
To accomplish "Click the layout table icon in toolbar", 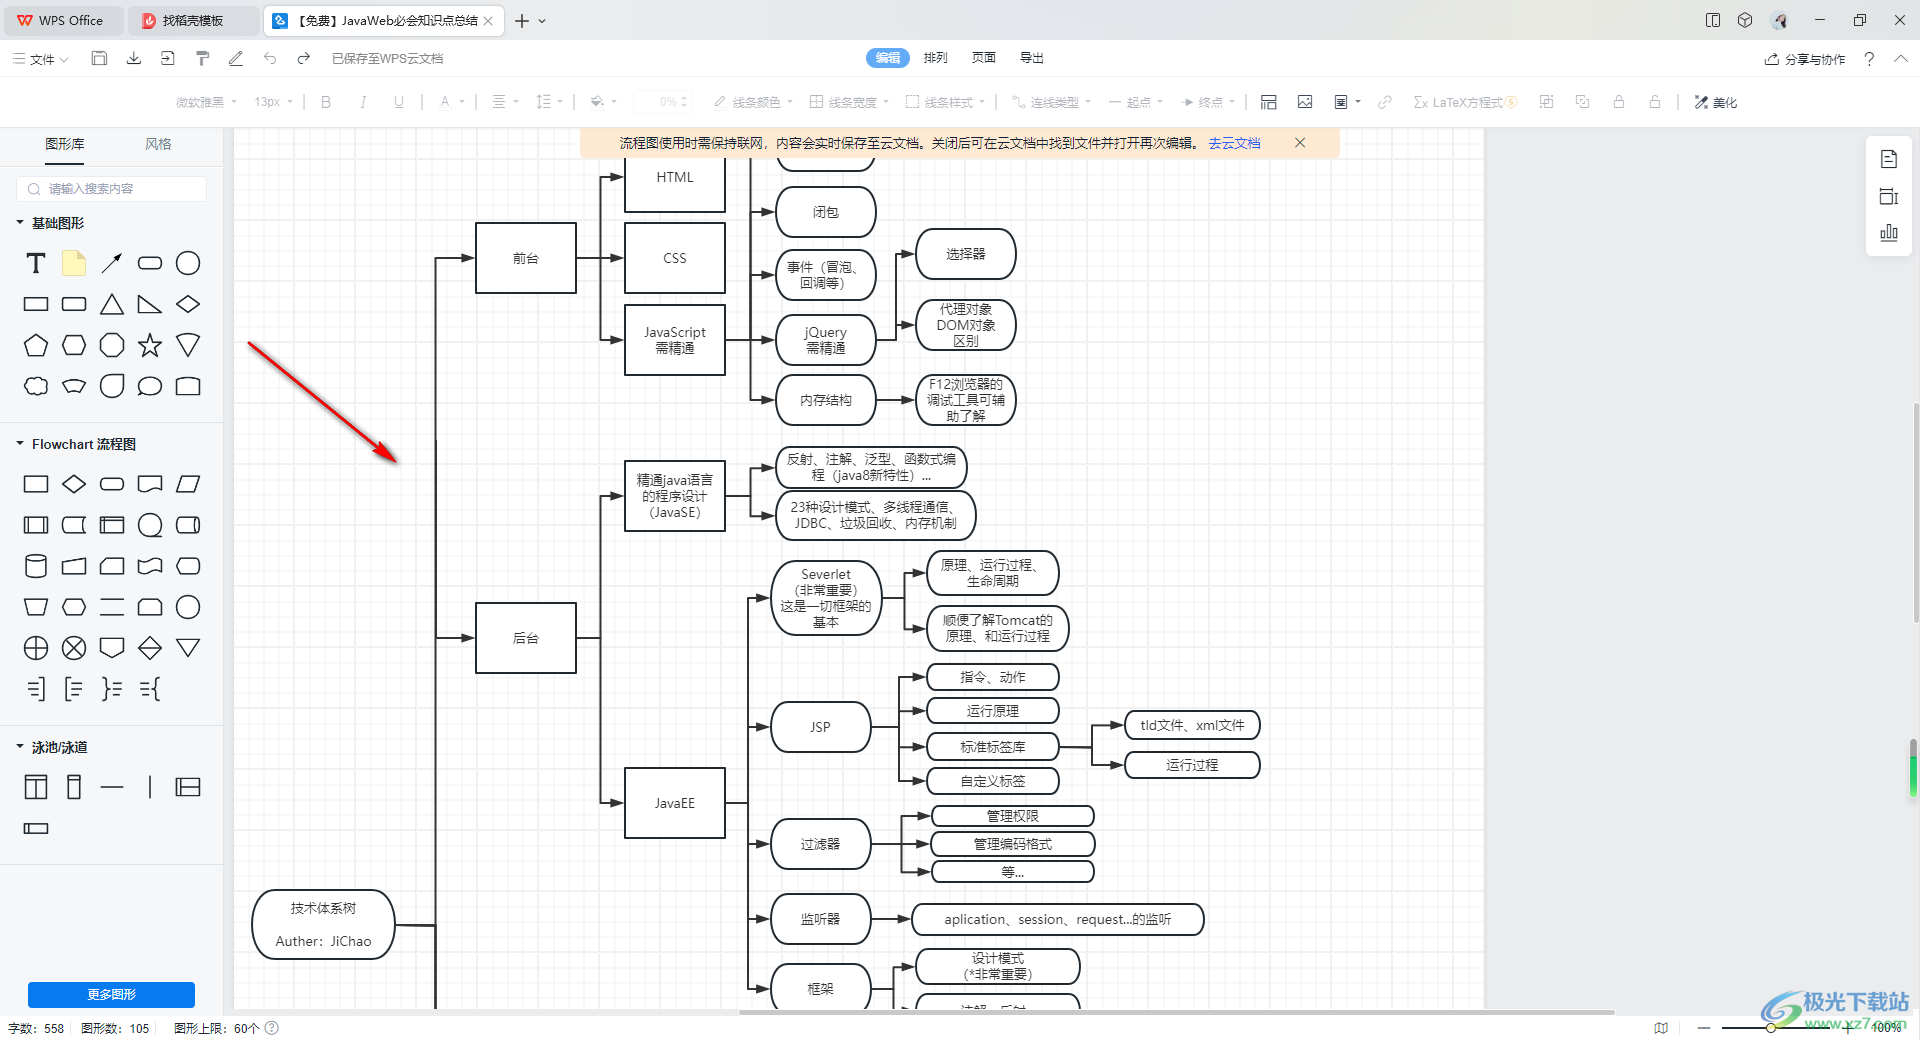I will pos(1269,102).
